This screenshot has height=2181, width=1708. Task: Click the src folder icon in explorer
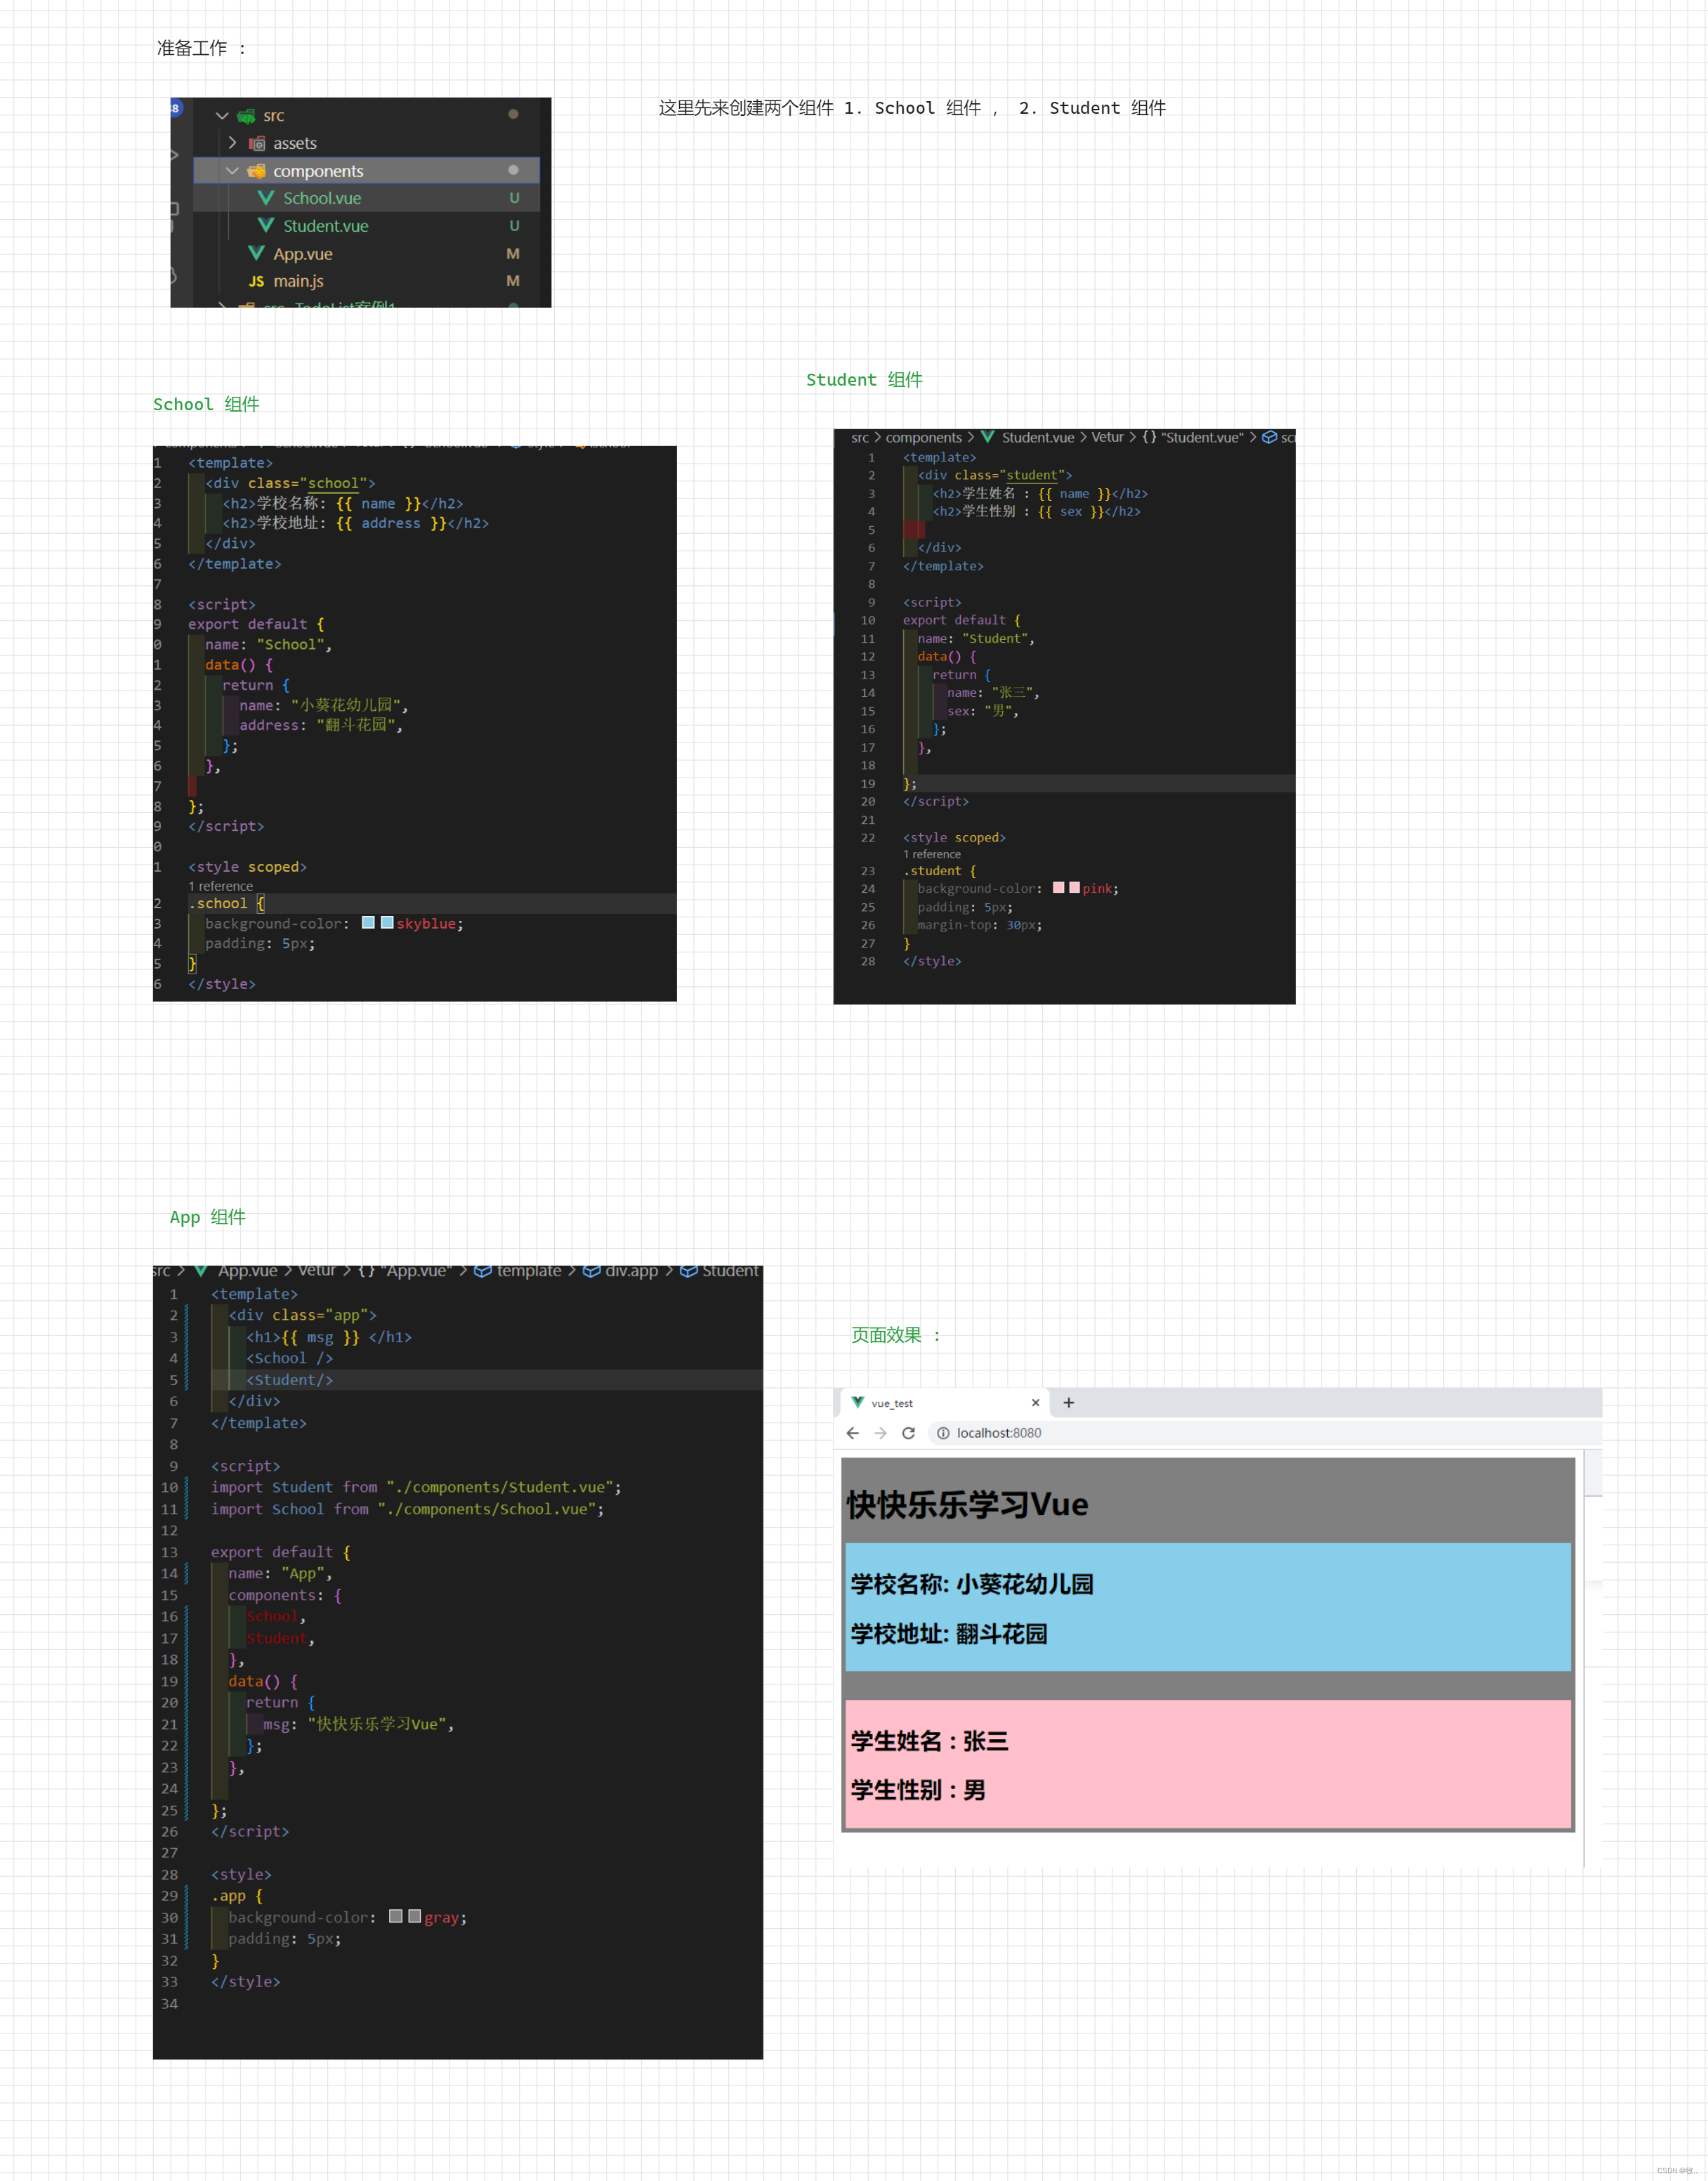246,116
